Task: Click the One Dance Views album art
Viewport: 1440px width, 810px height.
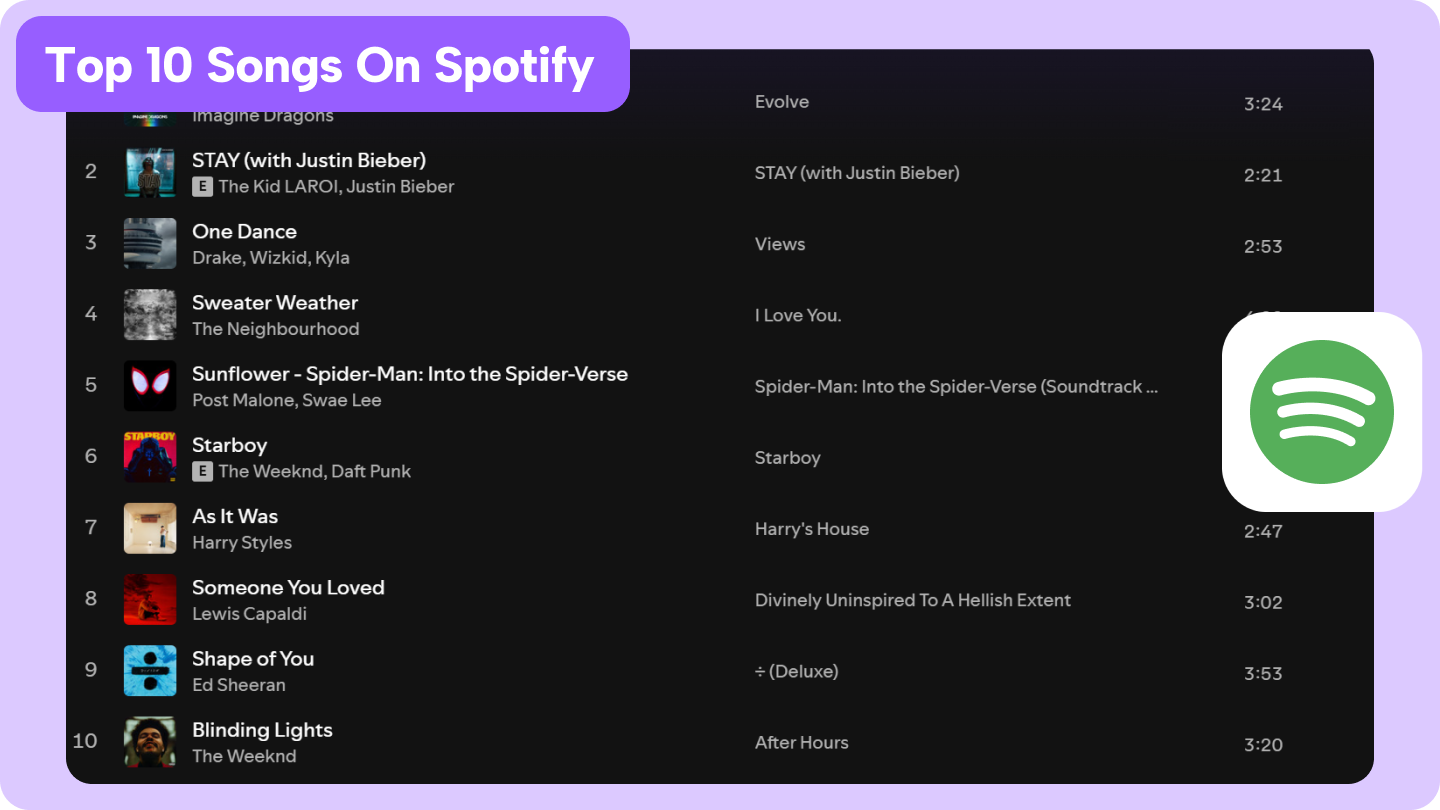Action: [x=150, y=244]
